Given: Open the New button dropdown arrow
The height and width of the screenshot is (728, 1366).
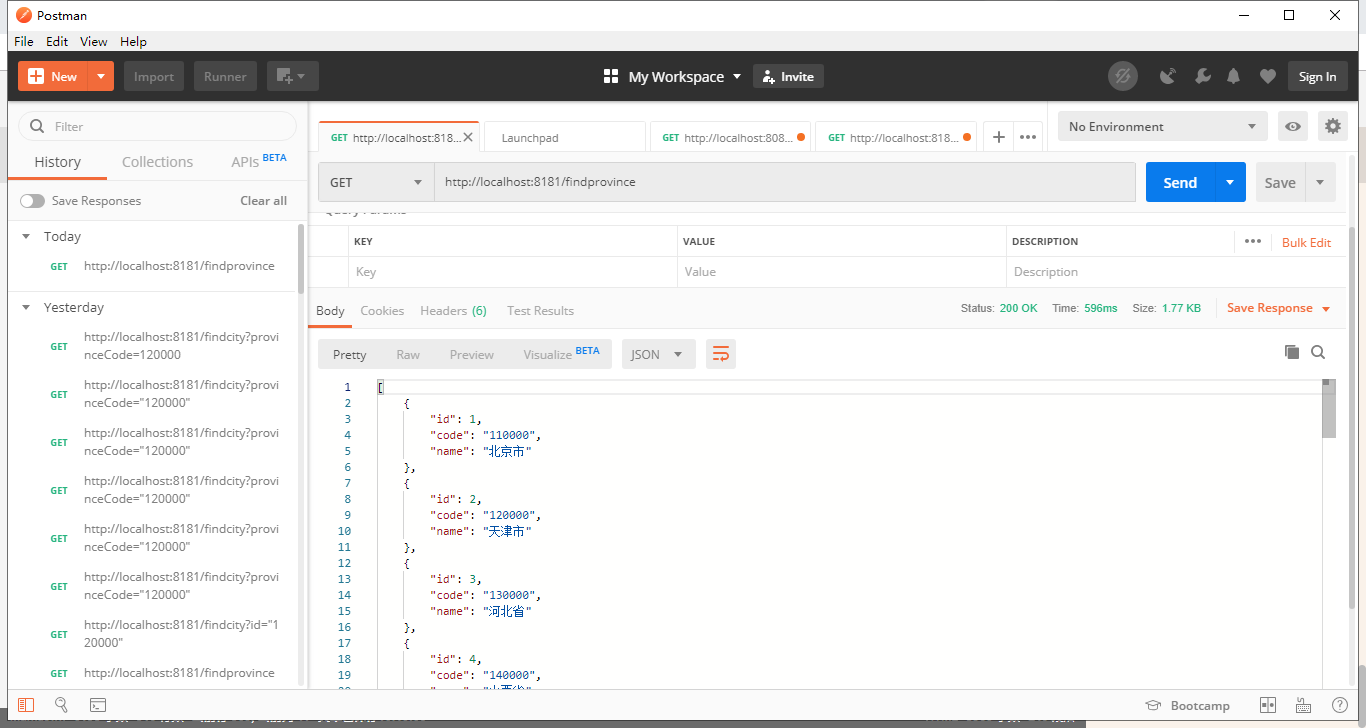Looking at the screenshot, I should coord(101,76).
